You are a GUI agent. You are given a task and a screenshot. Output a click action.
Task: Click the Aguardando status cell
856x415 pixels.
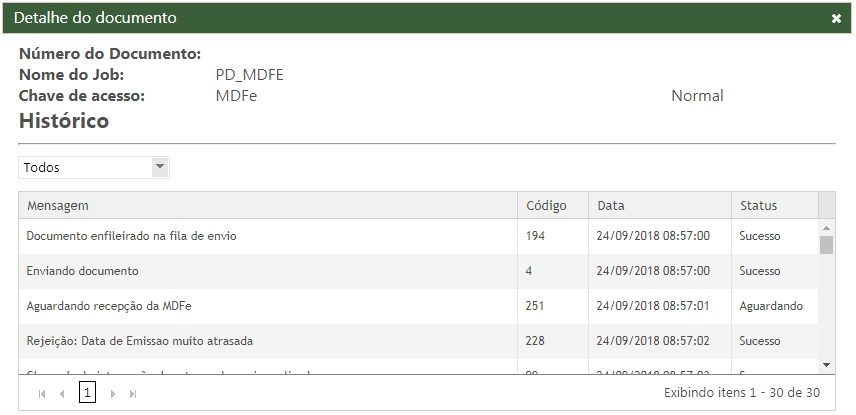coord(770,306)
